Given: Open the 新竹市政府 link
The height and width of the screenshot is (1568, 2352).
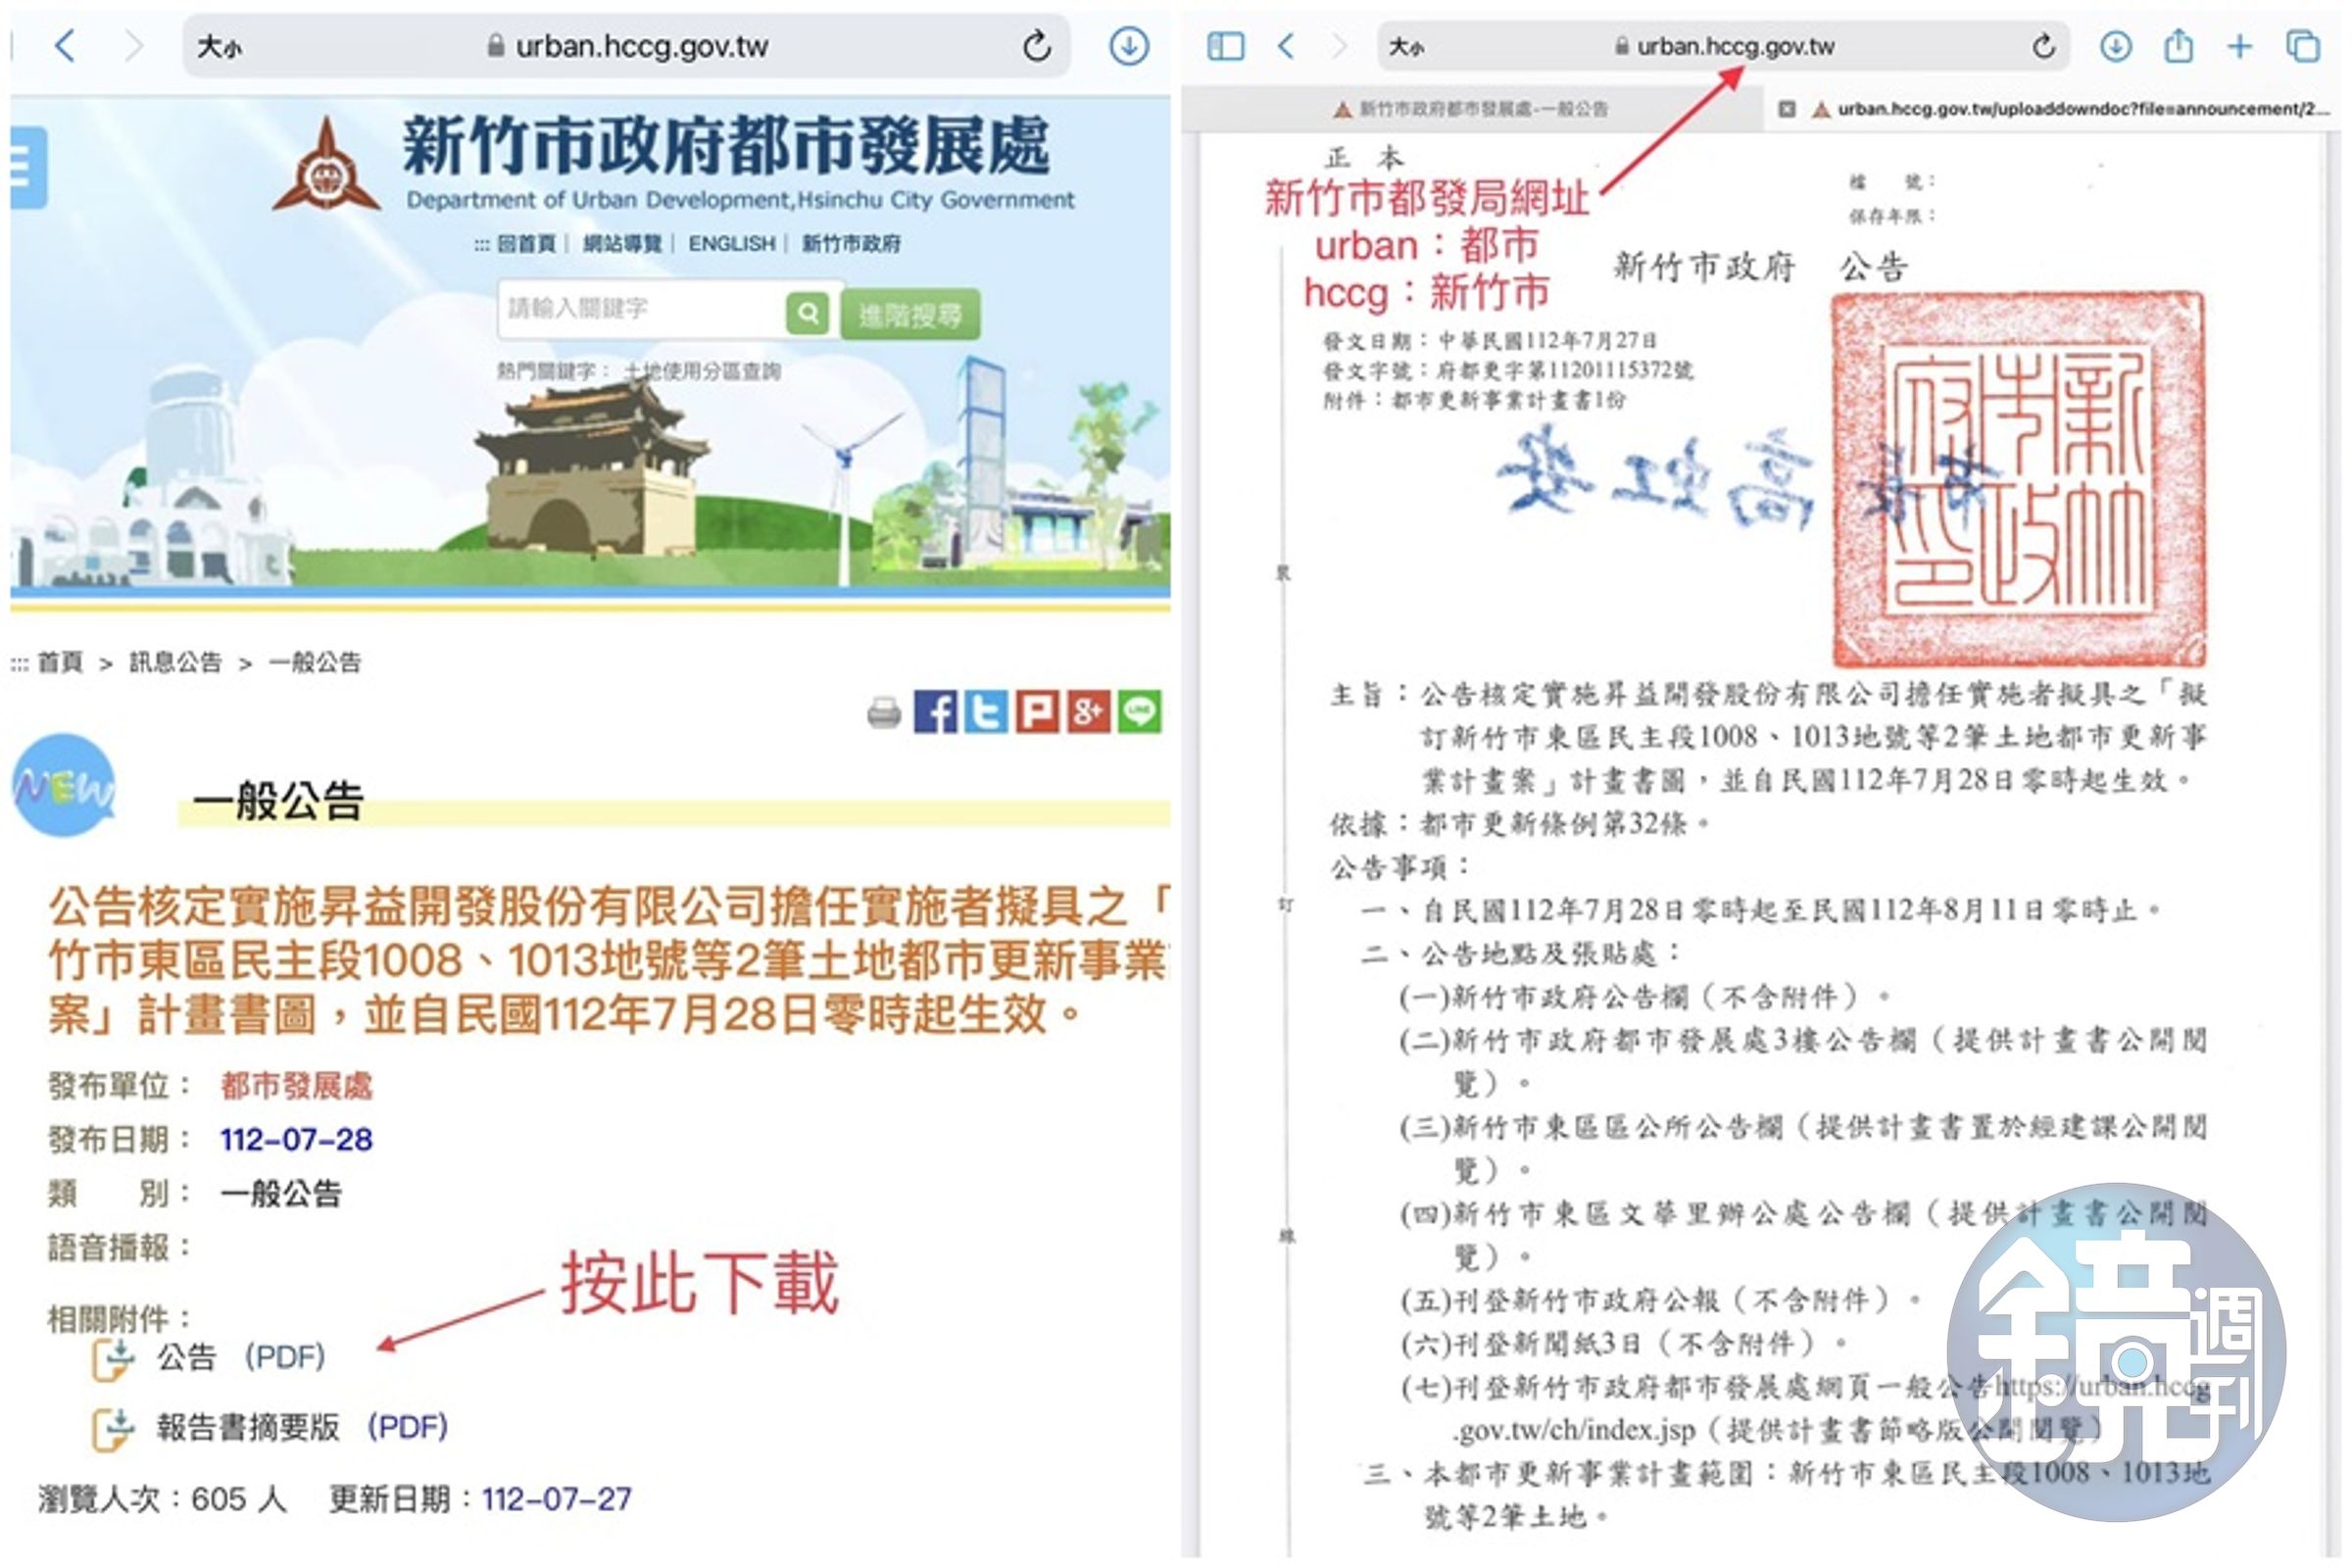Looking at the screenshot, I should pos(851,244).
